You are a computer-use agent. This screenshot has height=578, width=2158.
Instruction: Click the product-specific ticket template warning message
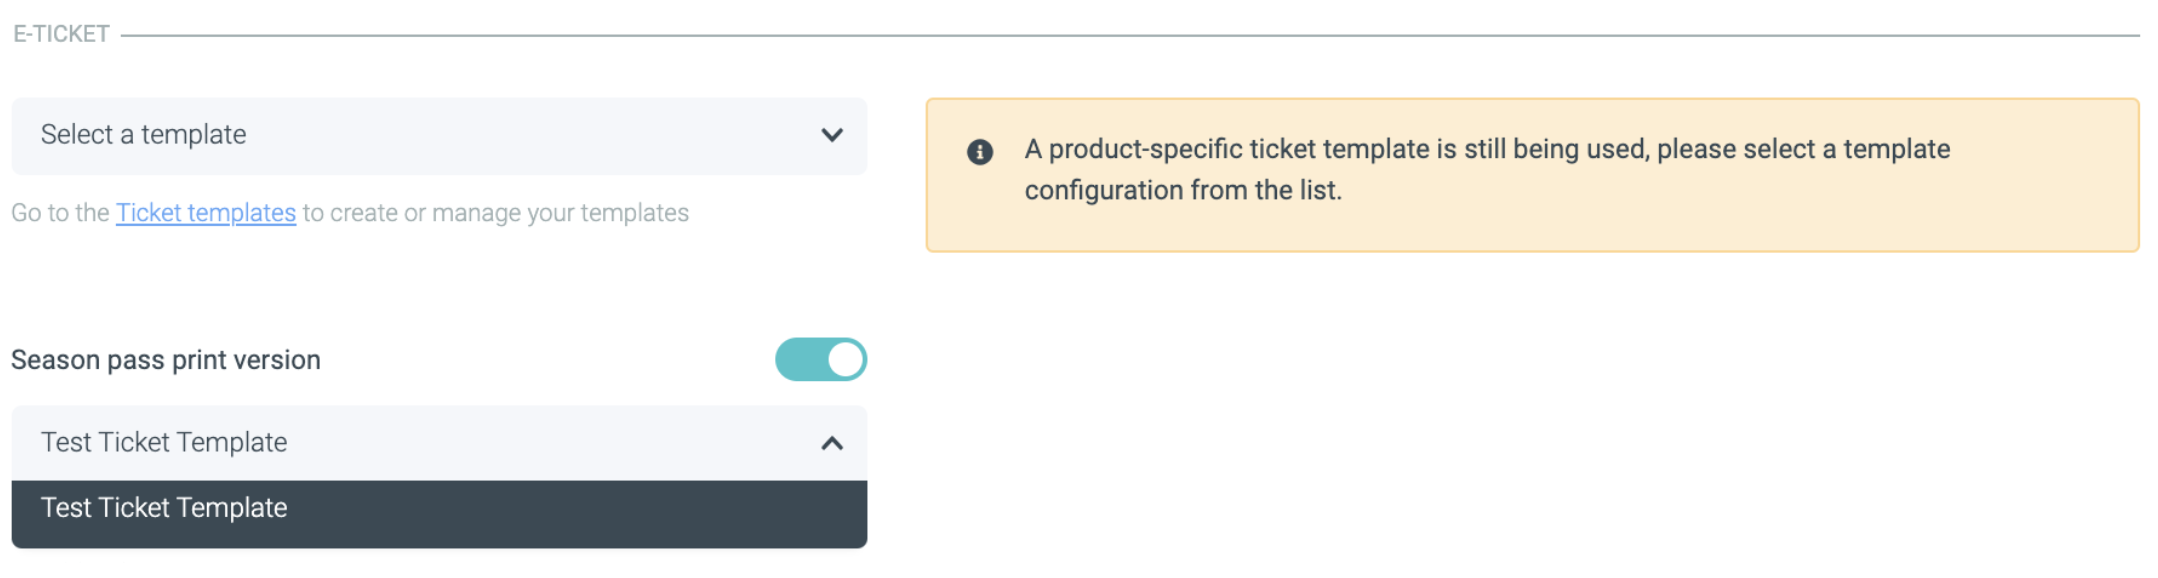[1487, 150]
